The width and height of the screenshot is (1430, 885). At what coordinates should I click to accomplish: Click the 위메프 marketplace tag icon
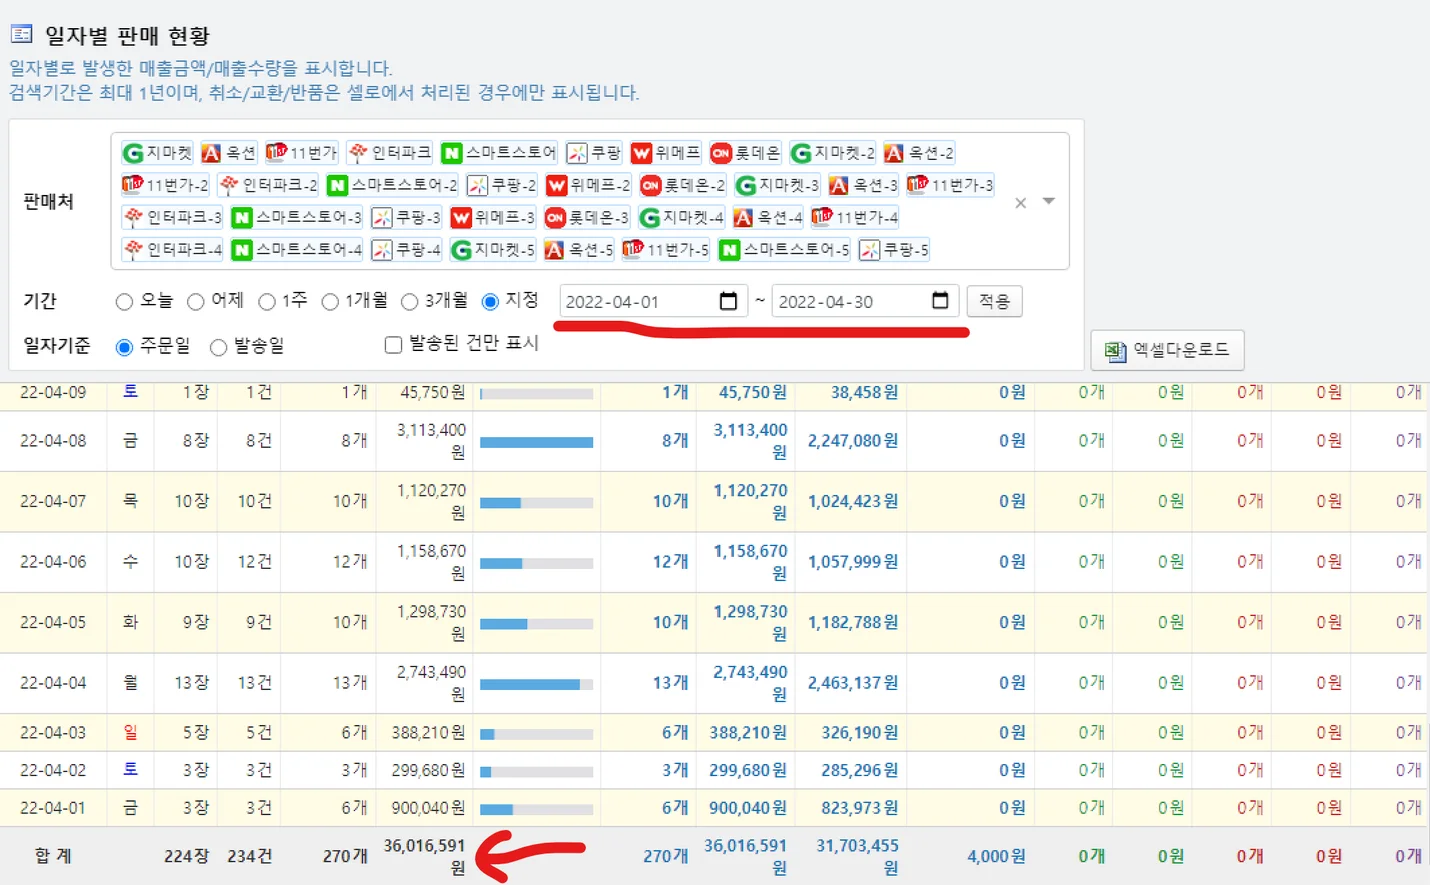641,153
